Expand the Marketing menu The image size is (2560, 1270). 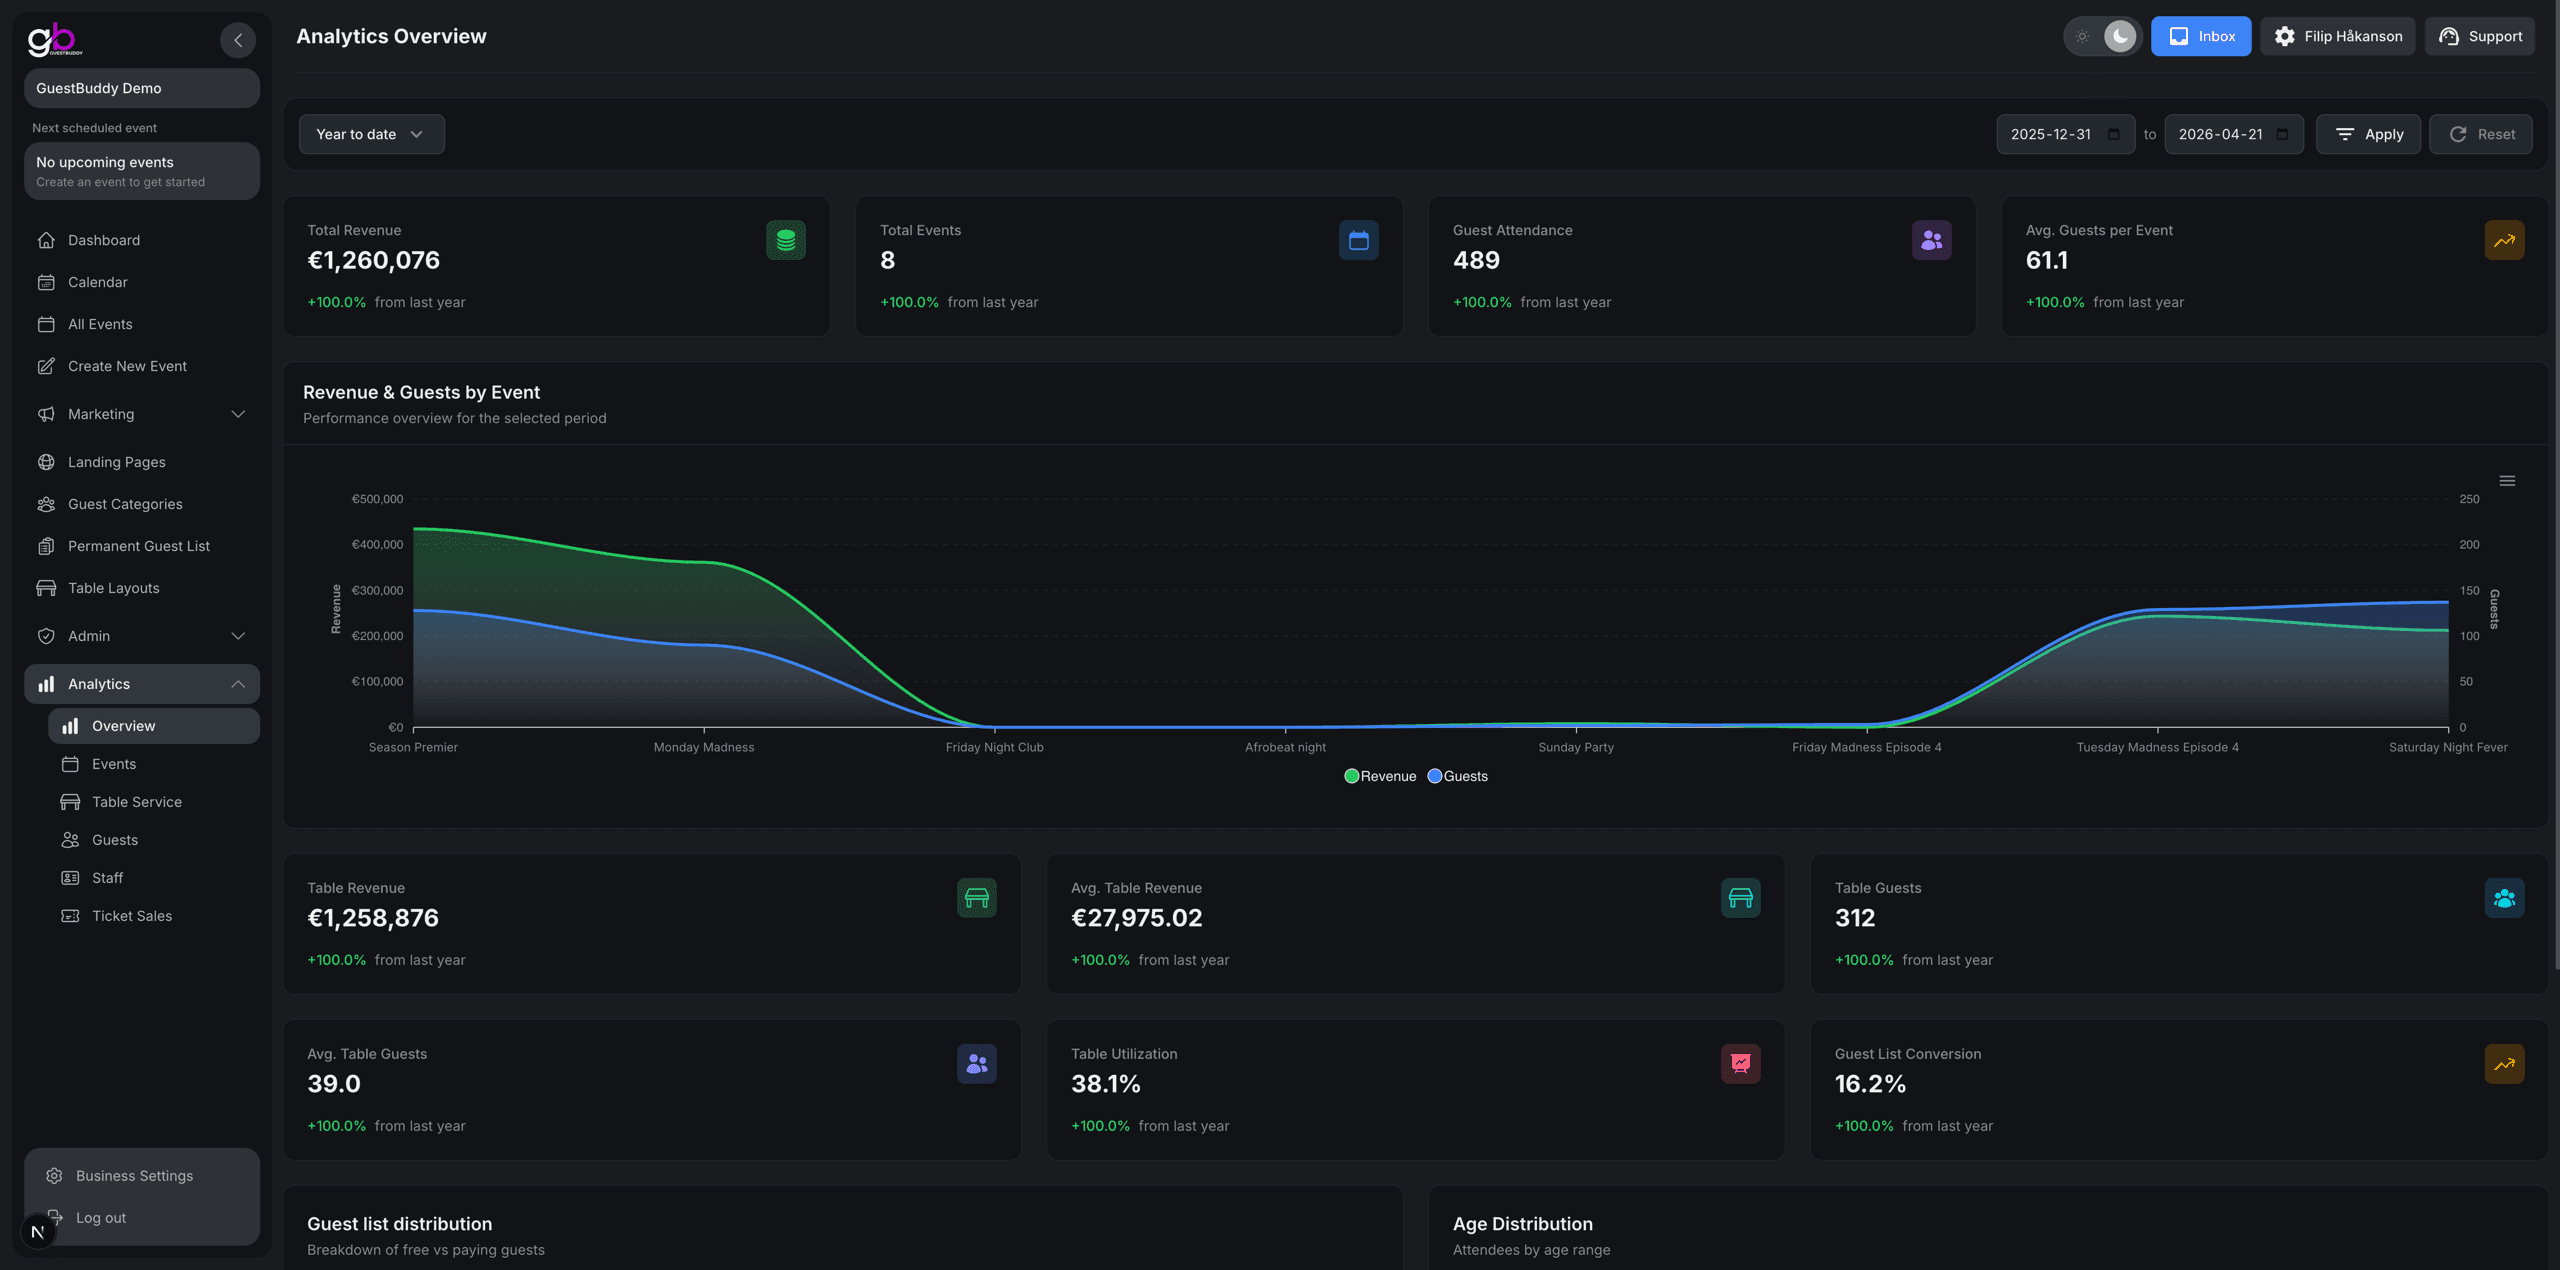pos(141,414)
